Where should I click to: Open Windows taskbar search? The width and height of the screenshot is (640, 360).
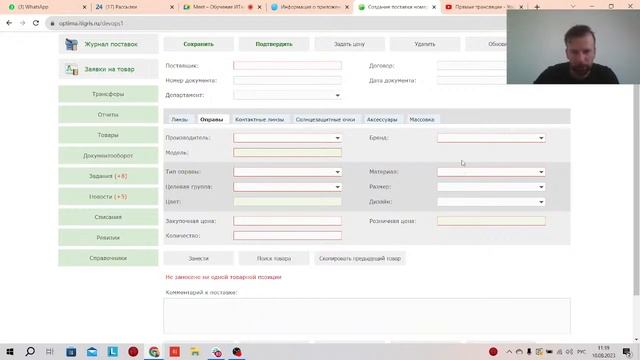(x=30, y=352)
